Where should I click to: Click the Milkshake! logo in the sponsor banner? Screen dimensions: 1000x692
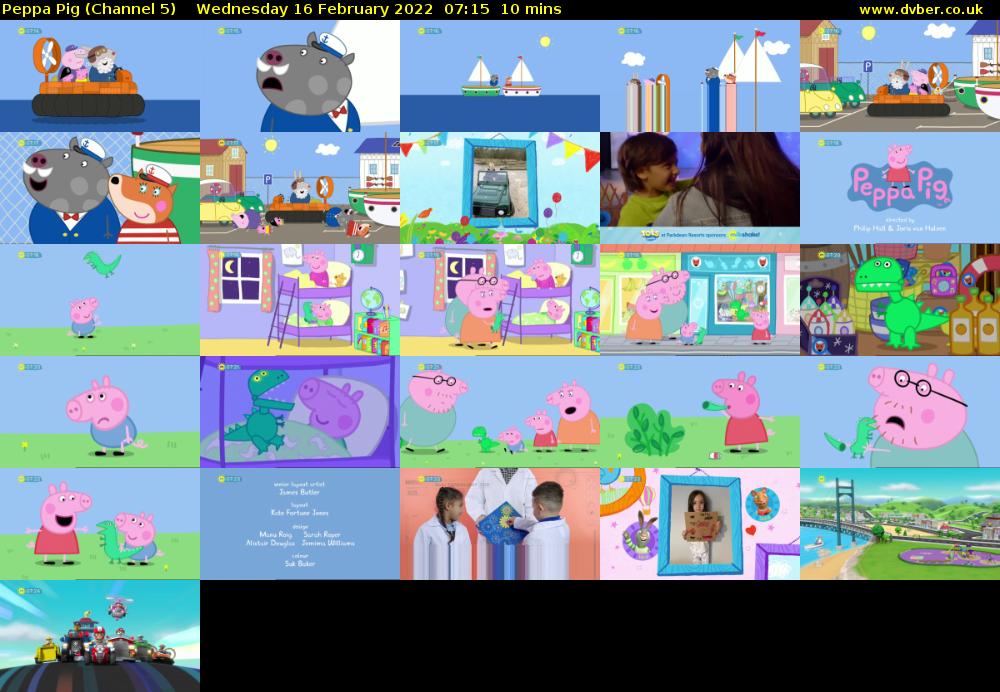click(x=745, y=233)
